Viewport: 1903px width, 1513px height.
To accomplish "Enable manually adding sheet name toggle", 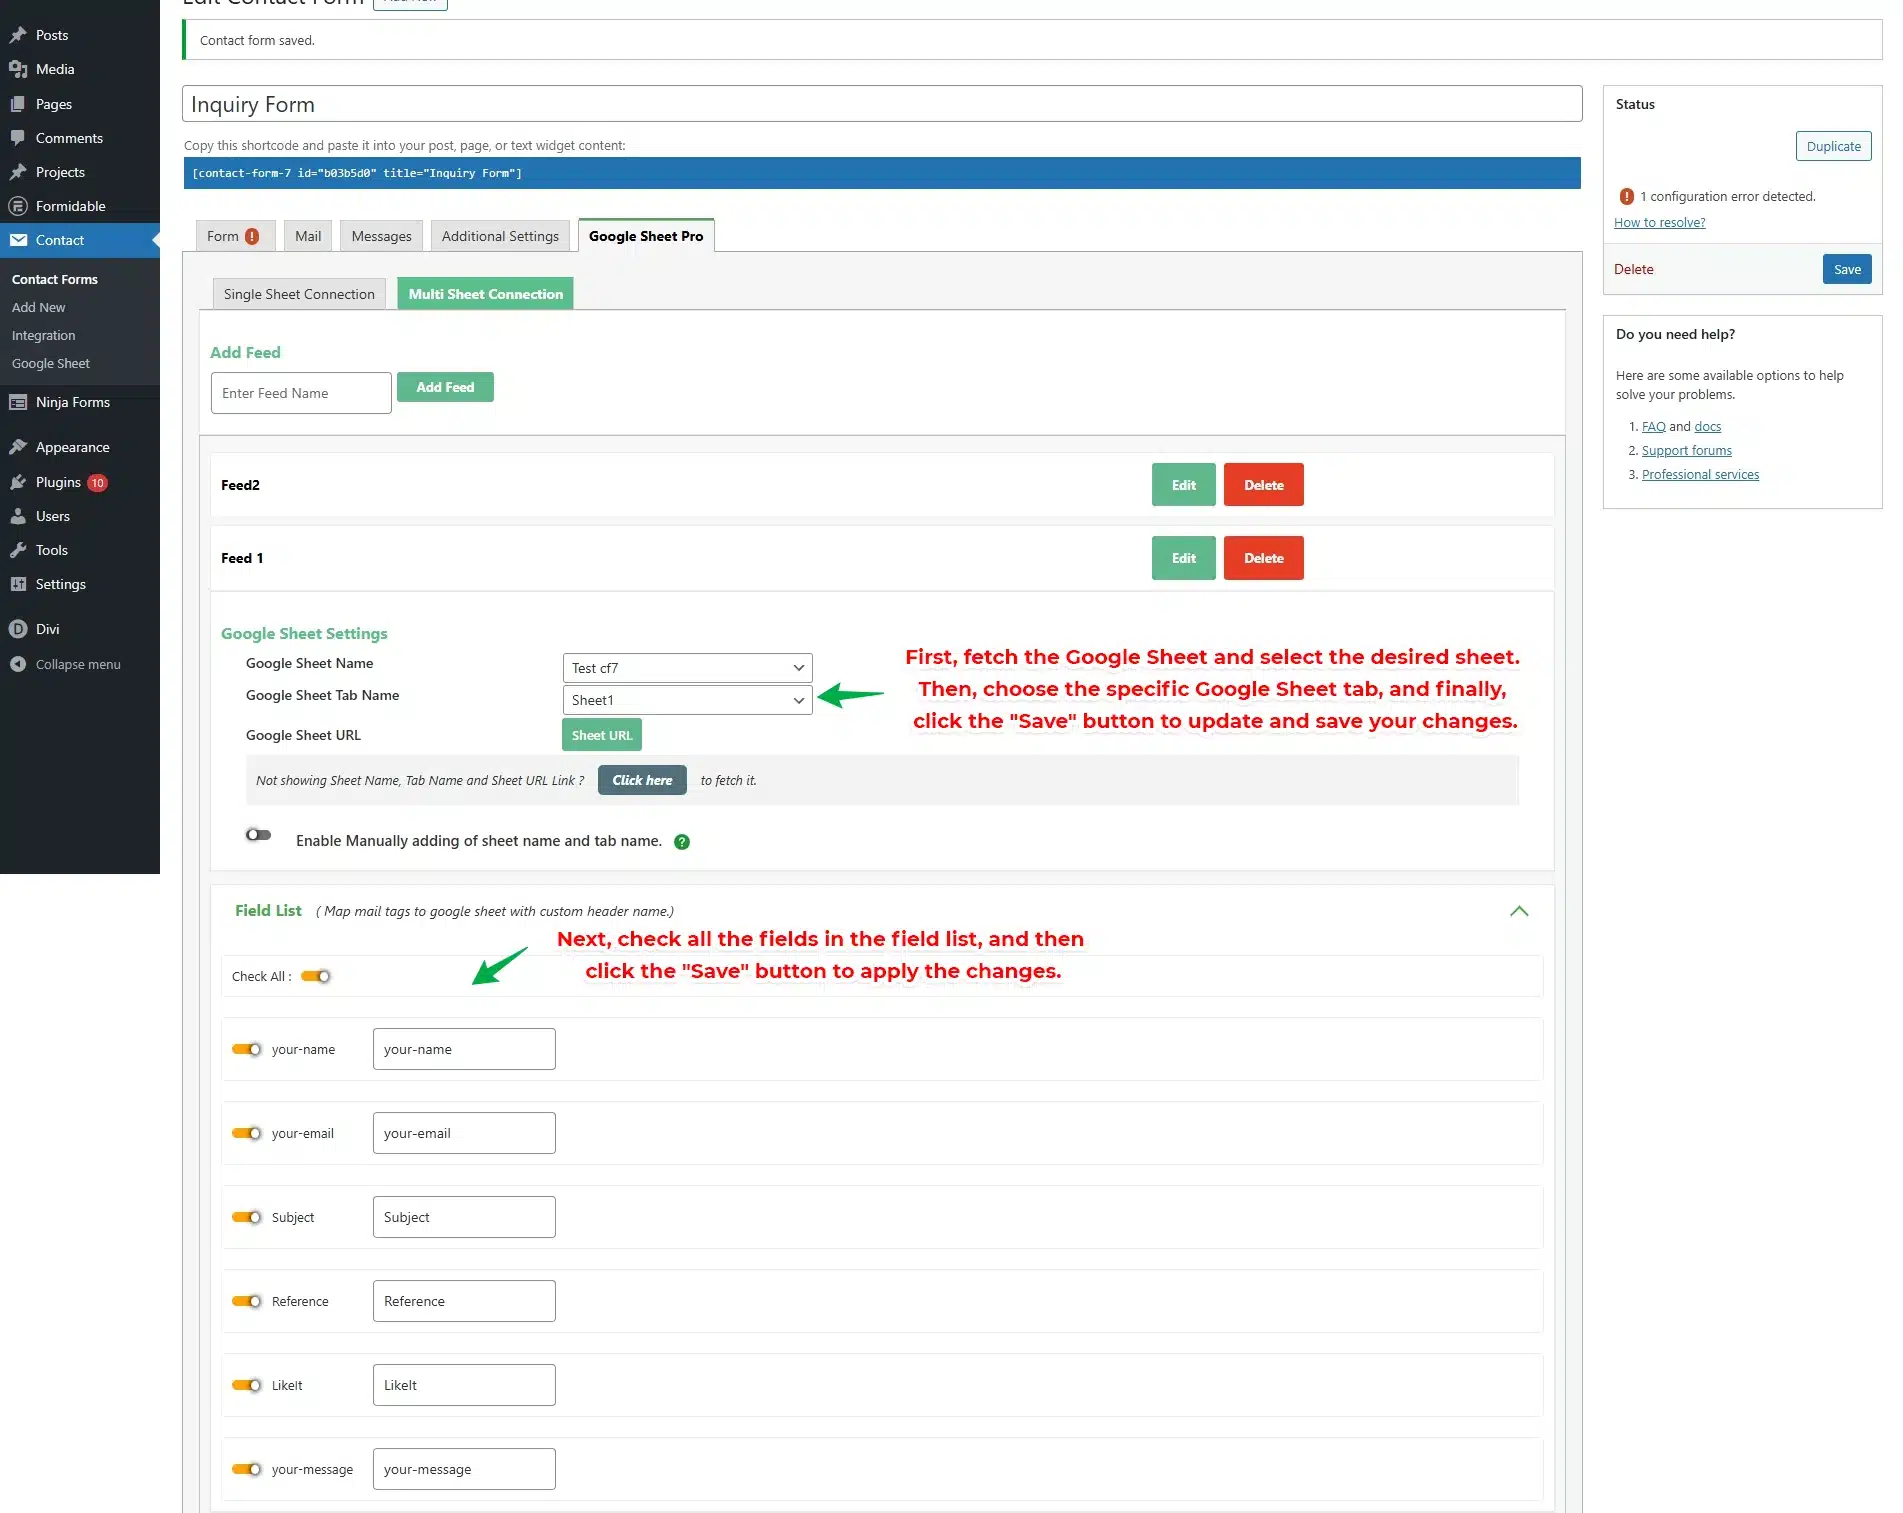I will point(258,835).
